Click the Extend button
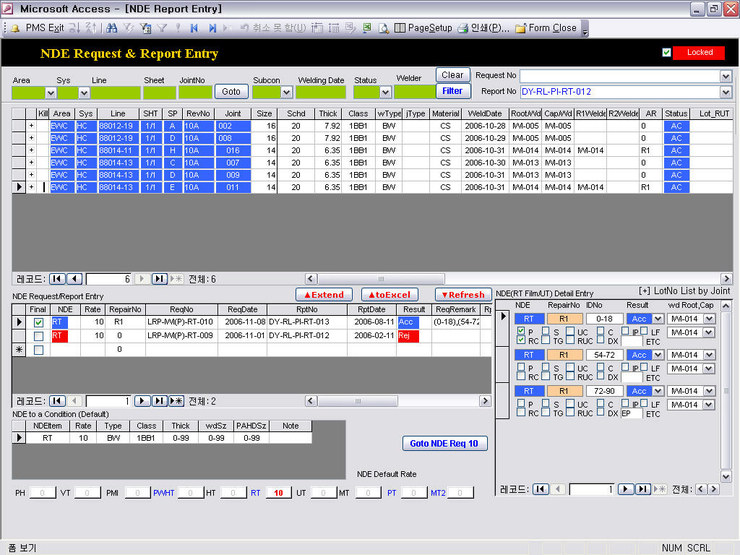The image size is (740, 555). click(x=324, y=294)
